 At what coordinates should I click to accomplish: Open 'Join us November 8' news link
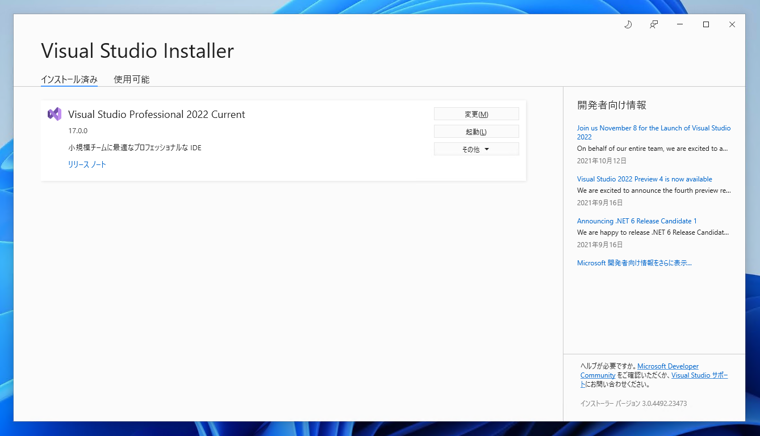[x=653, y=132]
